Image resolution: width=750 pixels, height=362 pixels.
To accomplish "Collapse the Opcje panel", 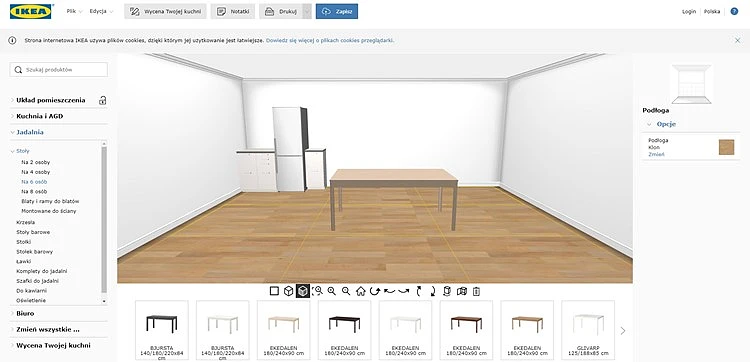I will [x=666, y=124].
